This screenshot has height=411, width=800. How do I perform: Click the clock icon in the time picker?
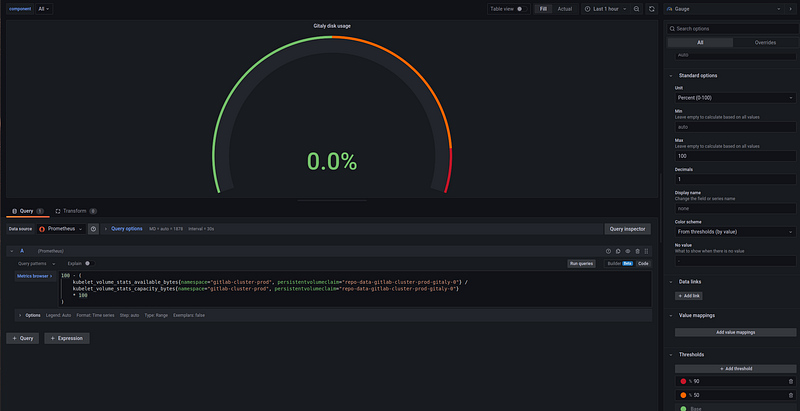pyautogui.click(x=587, y=9)
